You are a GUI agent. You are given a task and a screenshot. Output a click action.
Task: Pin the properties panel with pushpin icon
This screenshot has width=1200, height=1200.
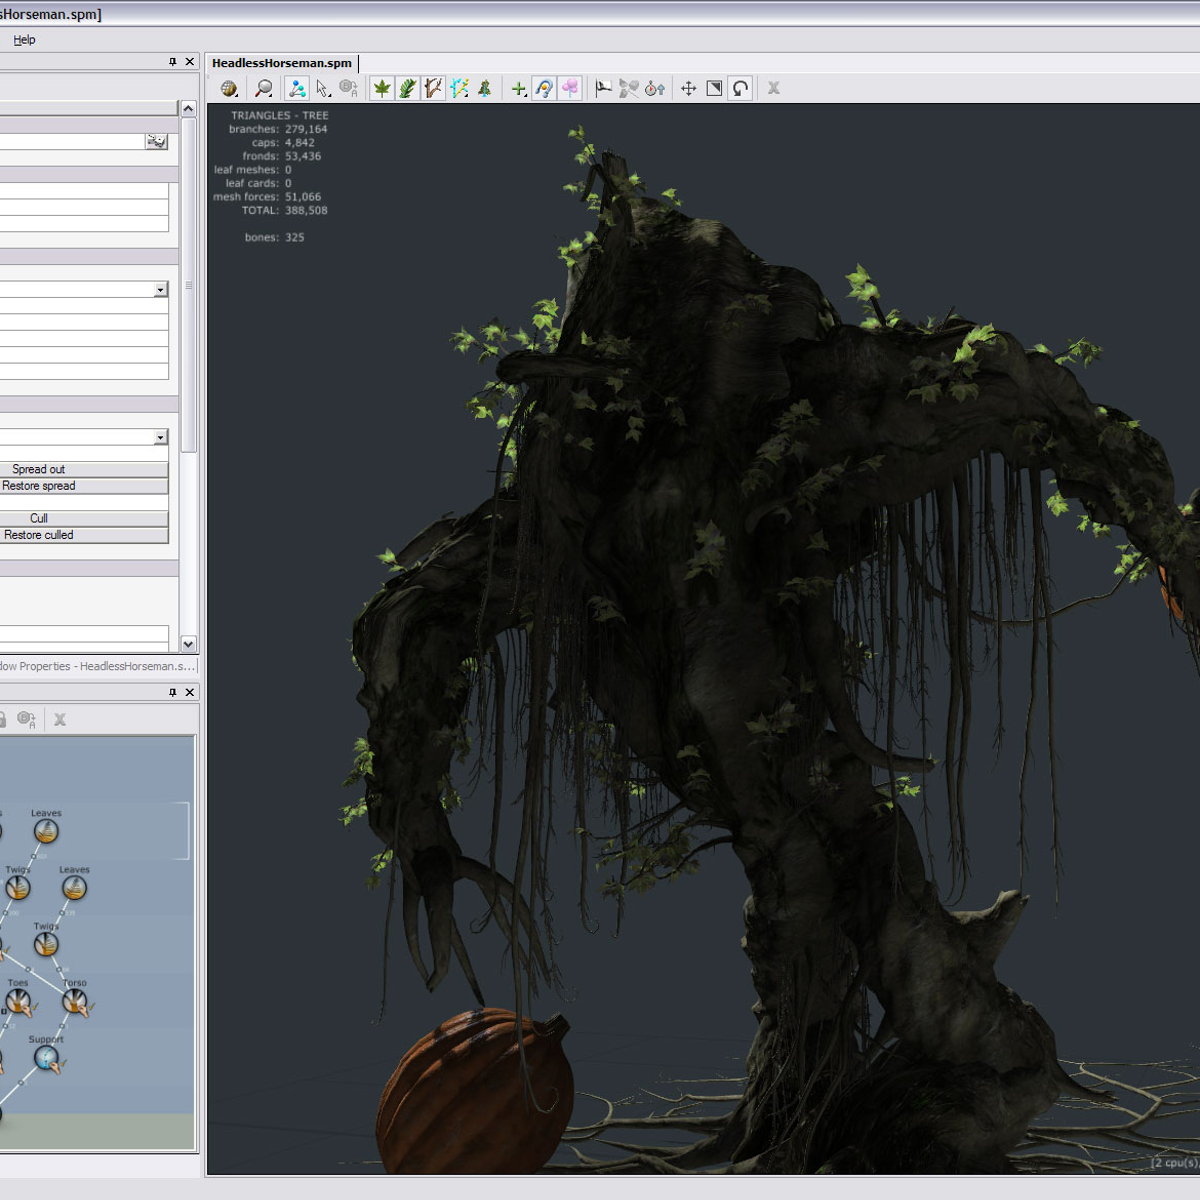tap(173, 62)
